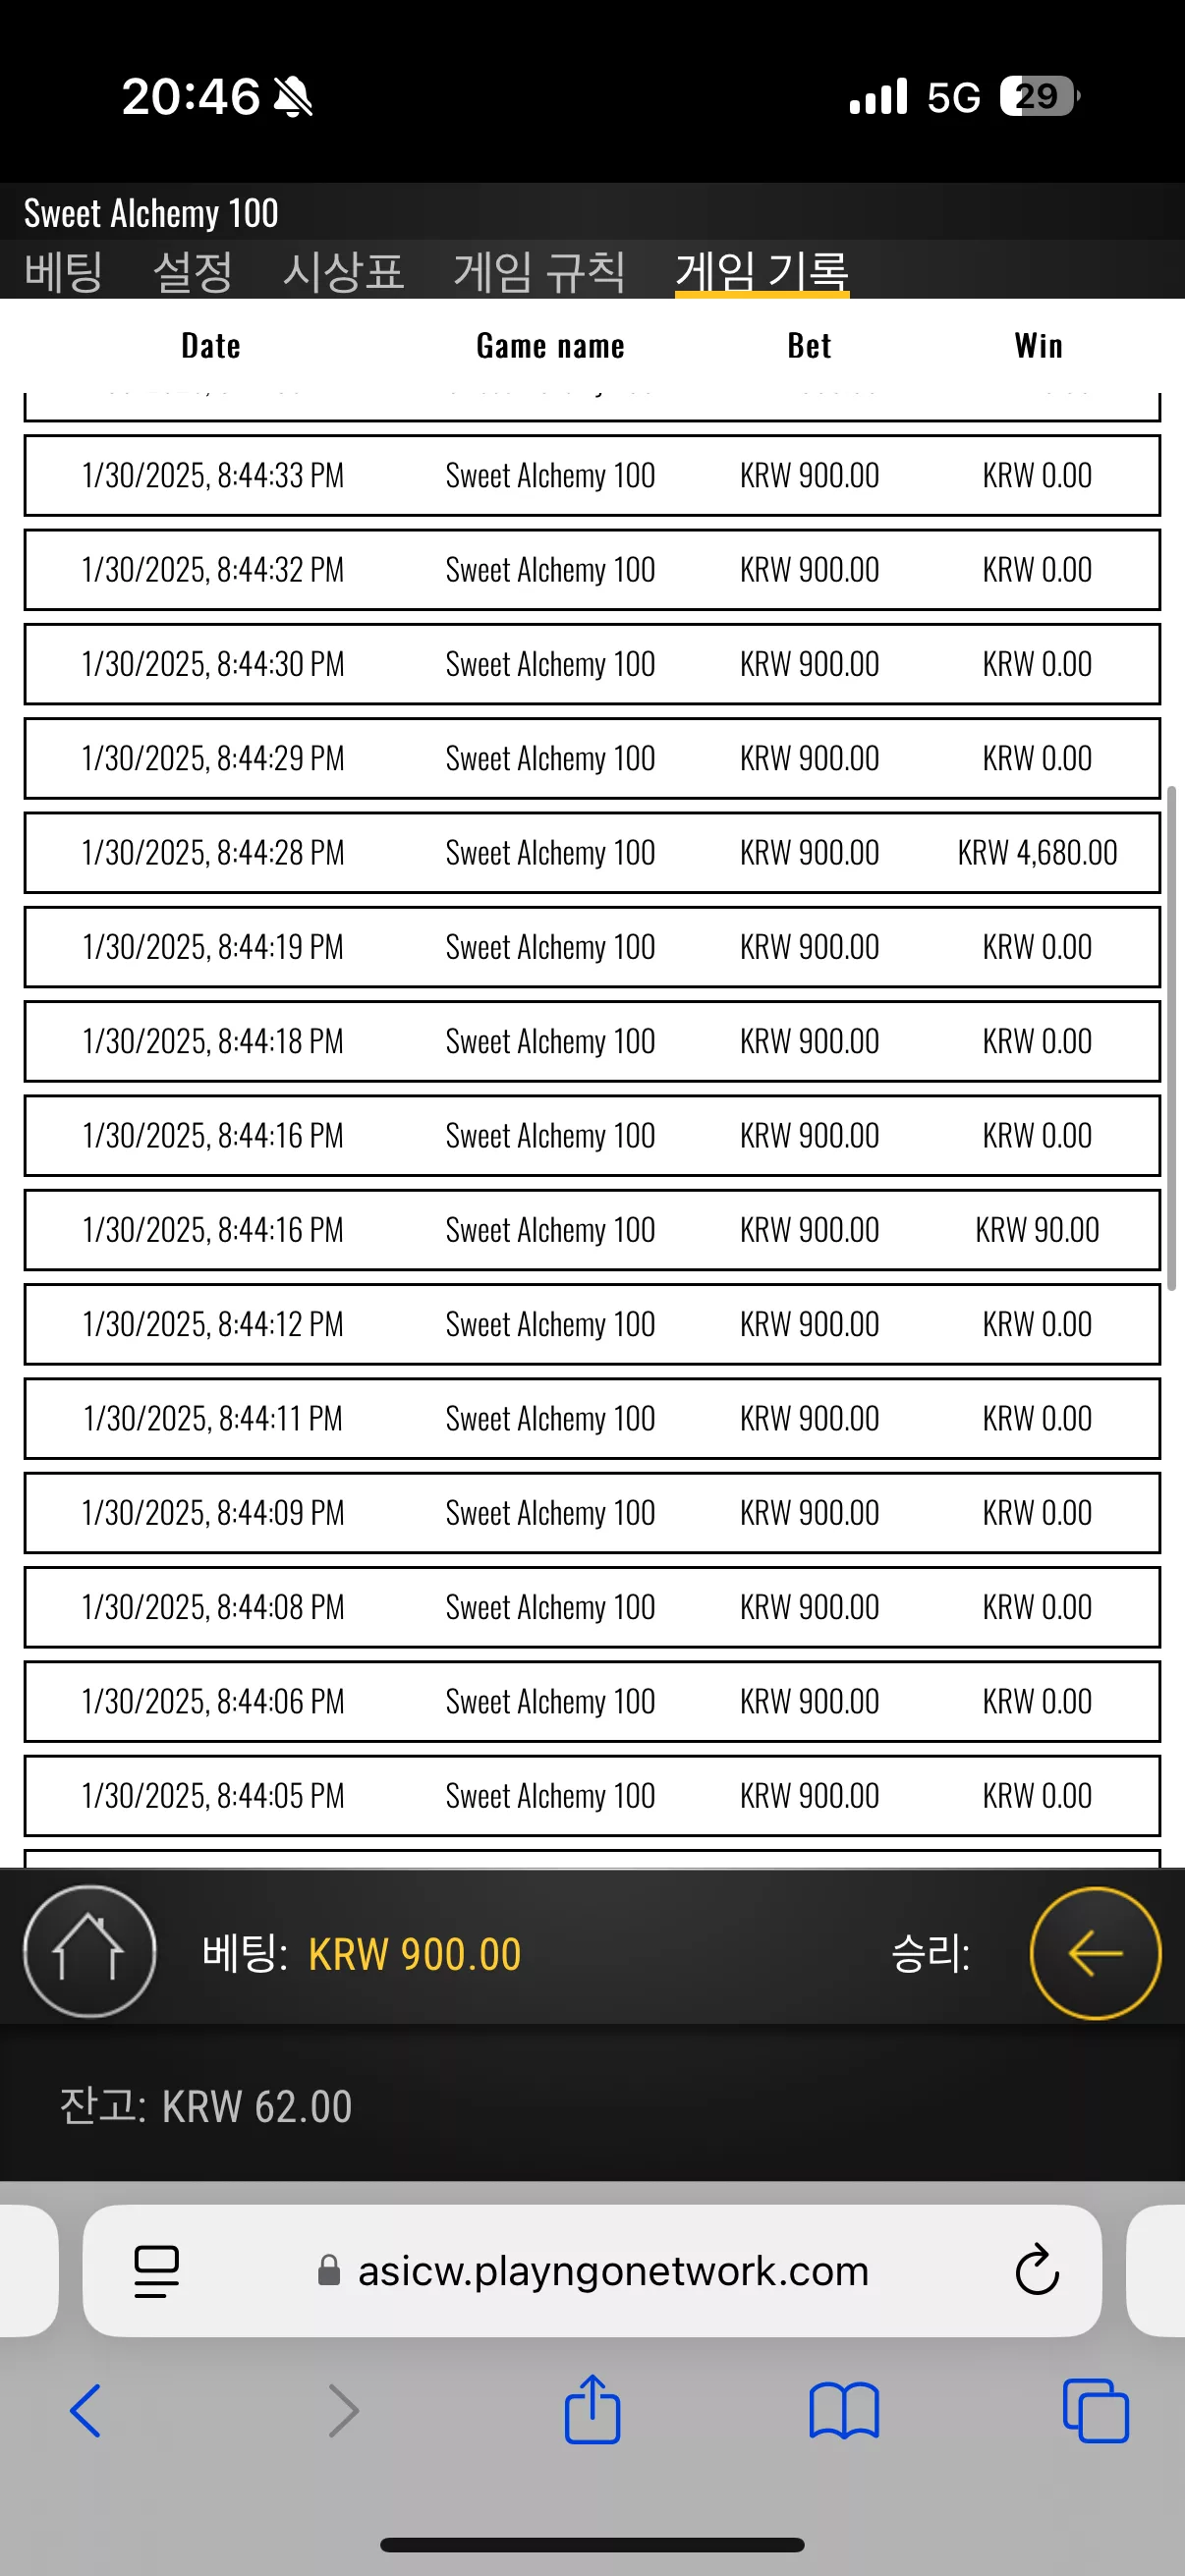Viewport: 1185px width, 2576px height.
Task: Open Safari tabs overview icon
Action: pyautogui.click(x=1095, y=2411)
